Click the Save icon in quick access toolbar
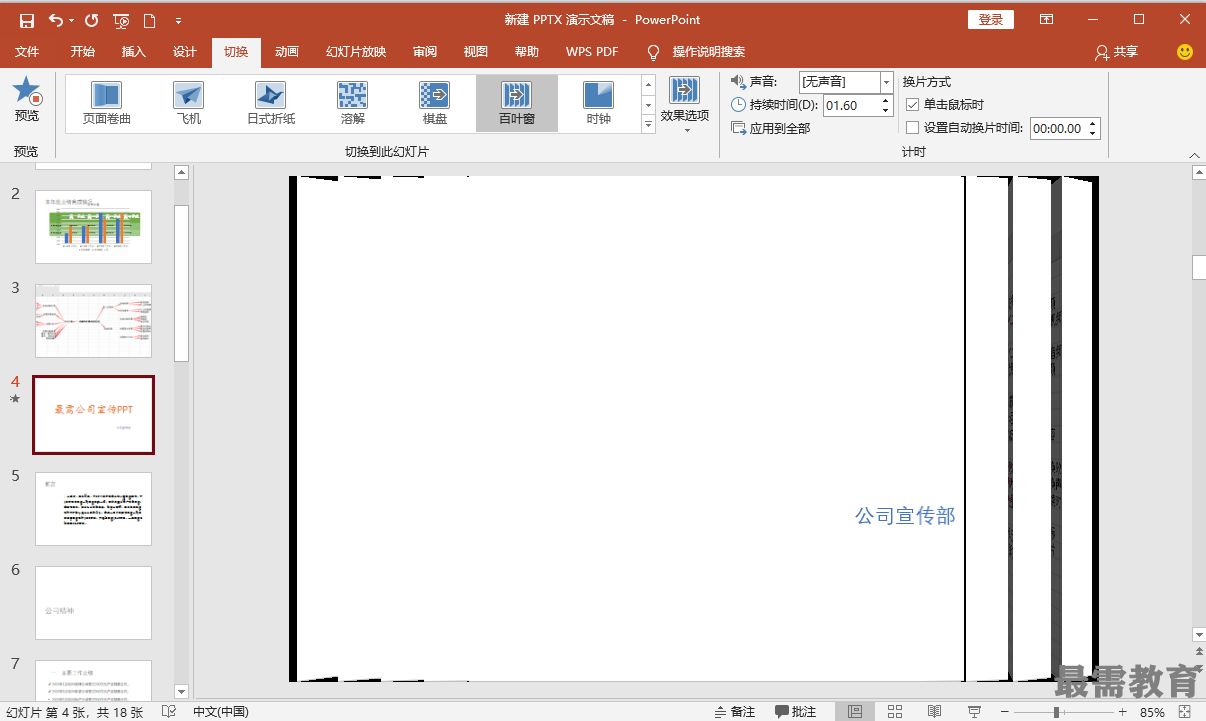The image size is (1206, 721). [x=26, y=20]
